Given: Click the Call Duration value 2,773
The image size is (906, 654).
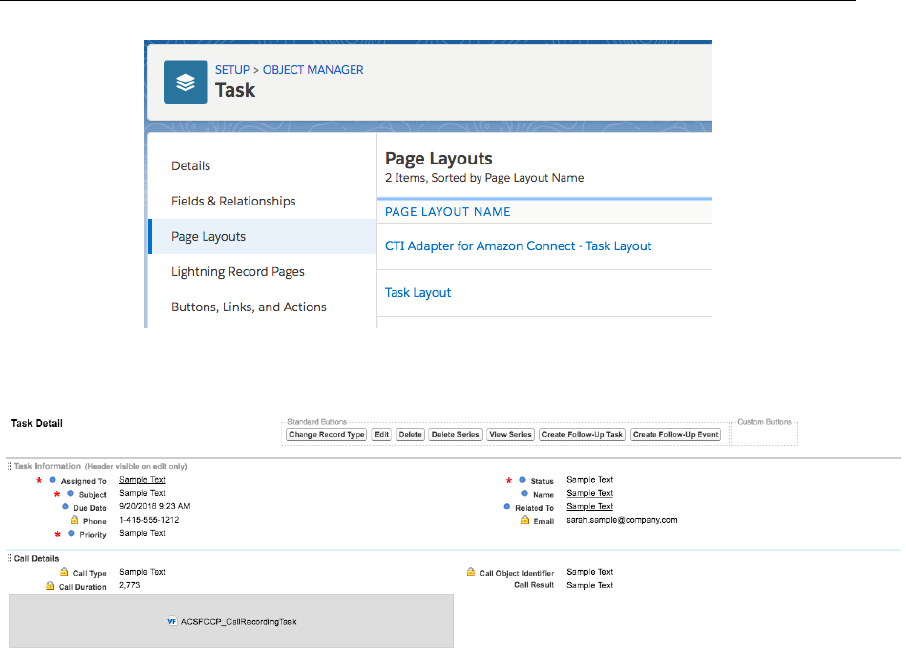Looking at the screenshot, I should pos(129,585).
